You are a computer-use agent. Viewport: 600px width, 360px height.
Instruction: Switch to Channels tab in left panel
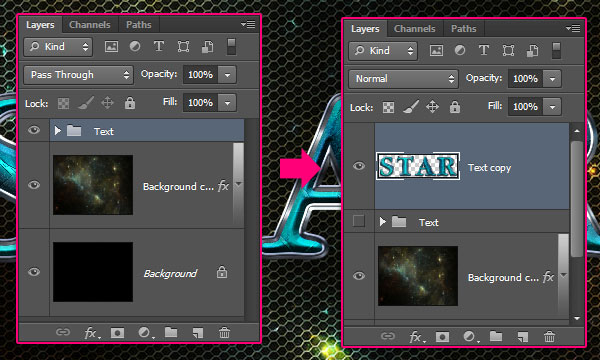click(90, 25)
